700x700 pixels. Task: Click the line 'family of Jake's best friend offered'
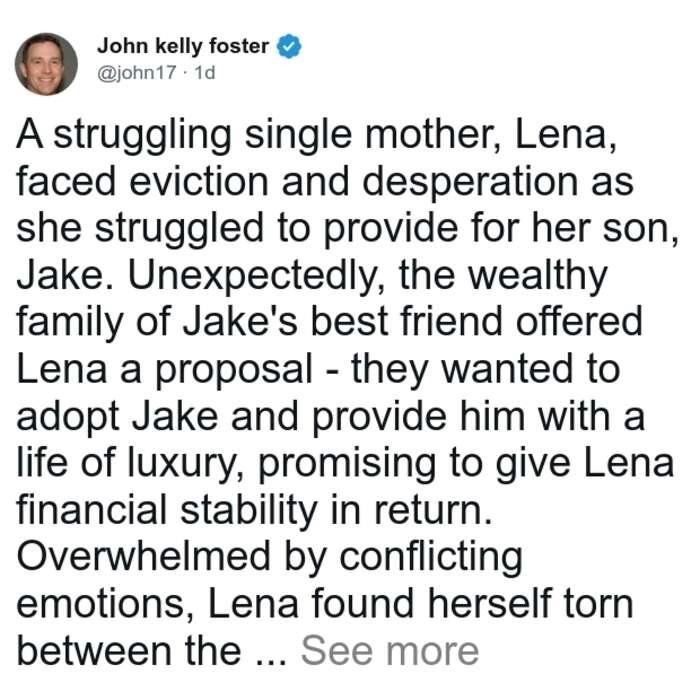[329, 322]
